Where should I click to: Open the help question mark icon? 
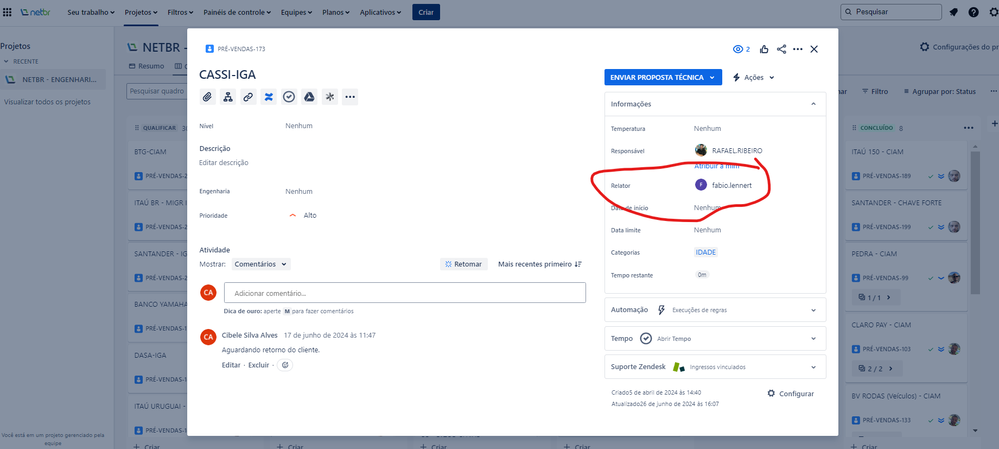point(974,12)
